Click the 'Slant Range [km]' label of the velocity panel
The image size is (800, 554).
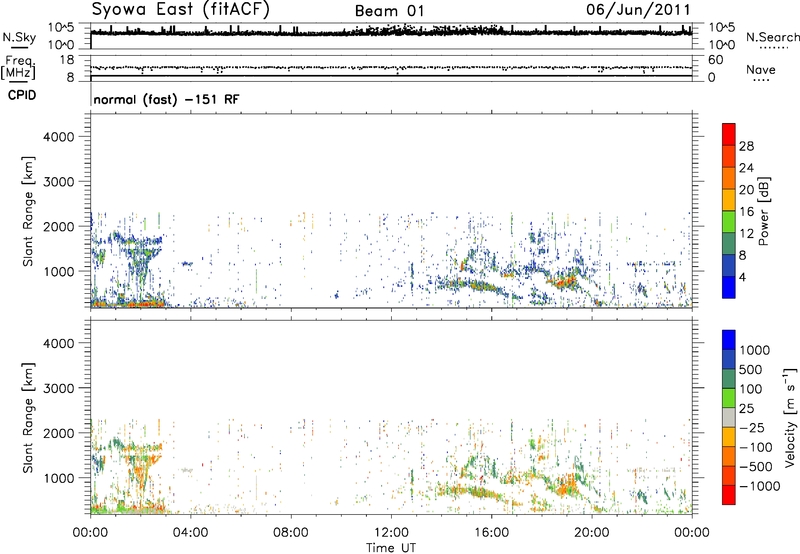28,417
